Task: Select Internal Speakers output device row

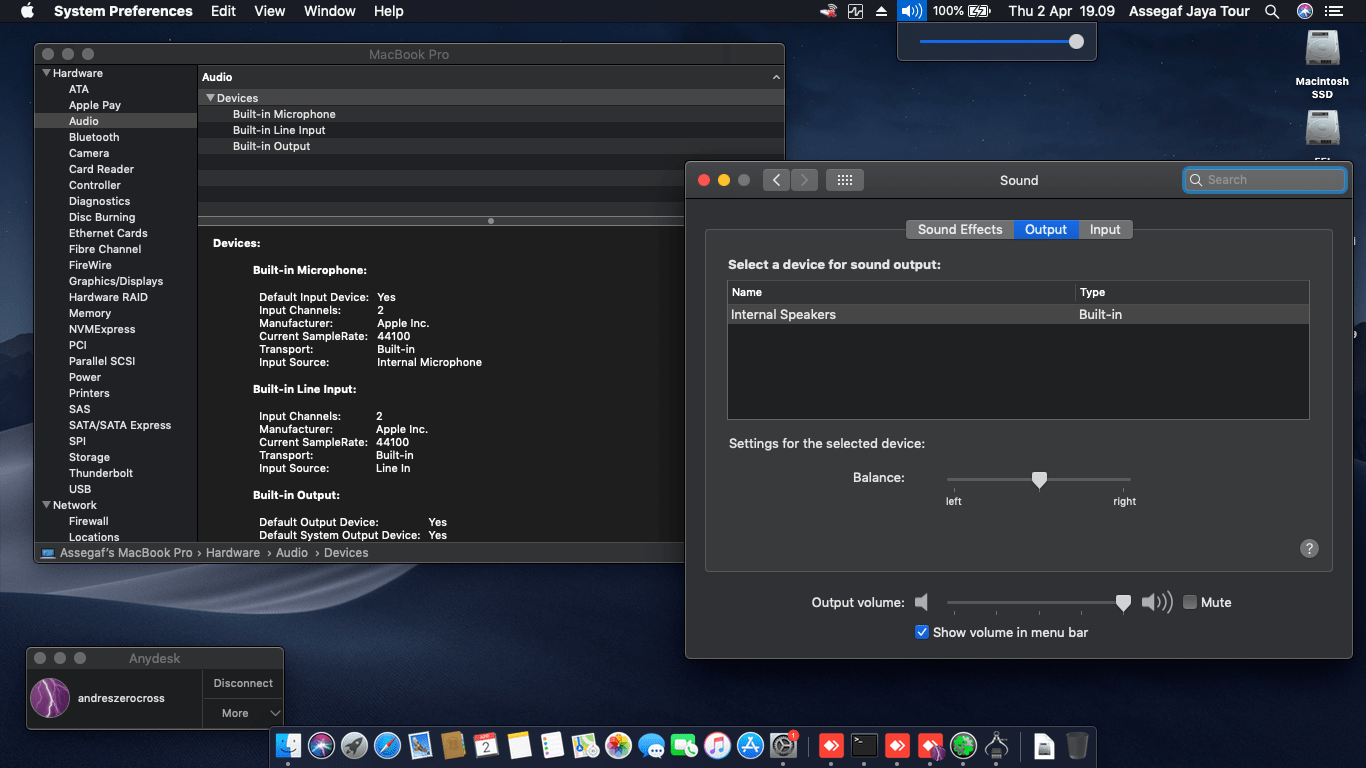Action: tap(1018, 314)
